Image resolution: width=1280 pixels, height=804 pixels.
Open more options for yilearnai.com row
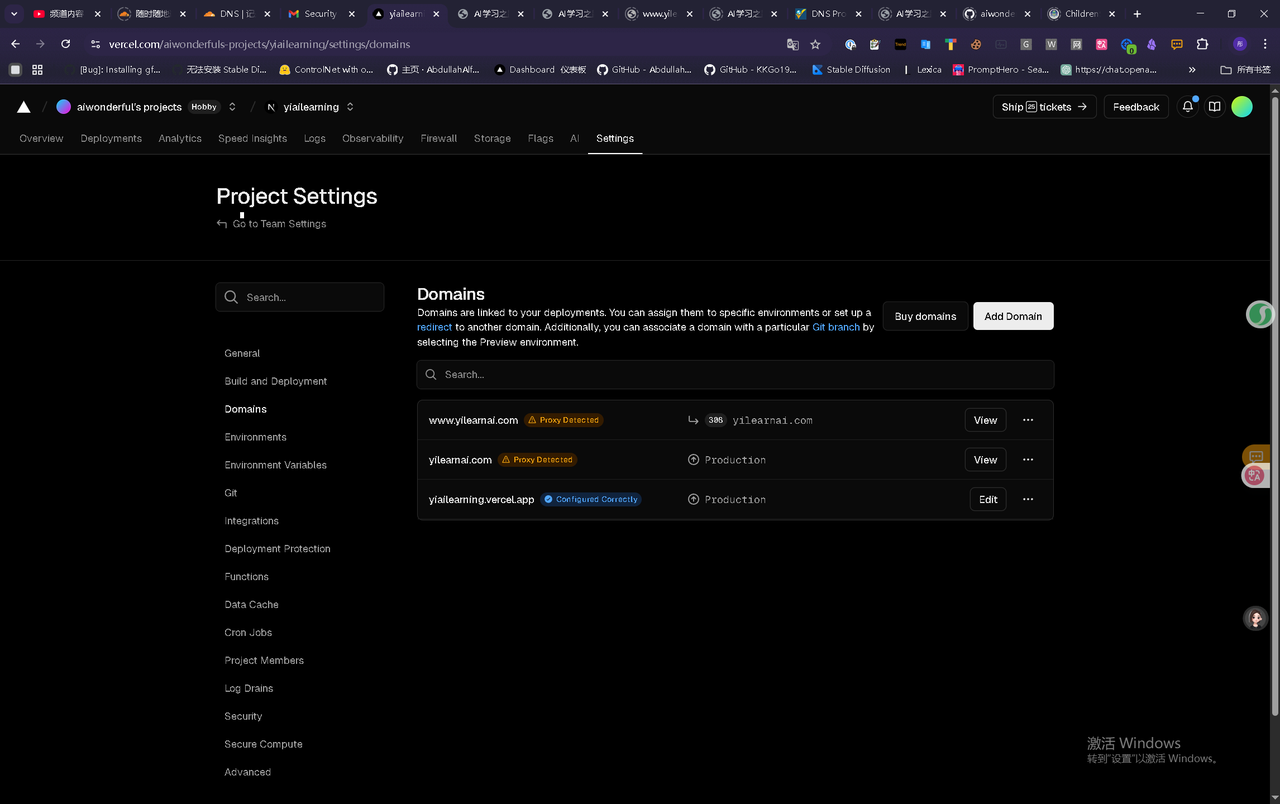click(1028, 460)
